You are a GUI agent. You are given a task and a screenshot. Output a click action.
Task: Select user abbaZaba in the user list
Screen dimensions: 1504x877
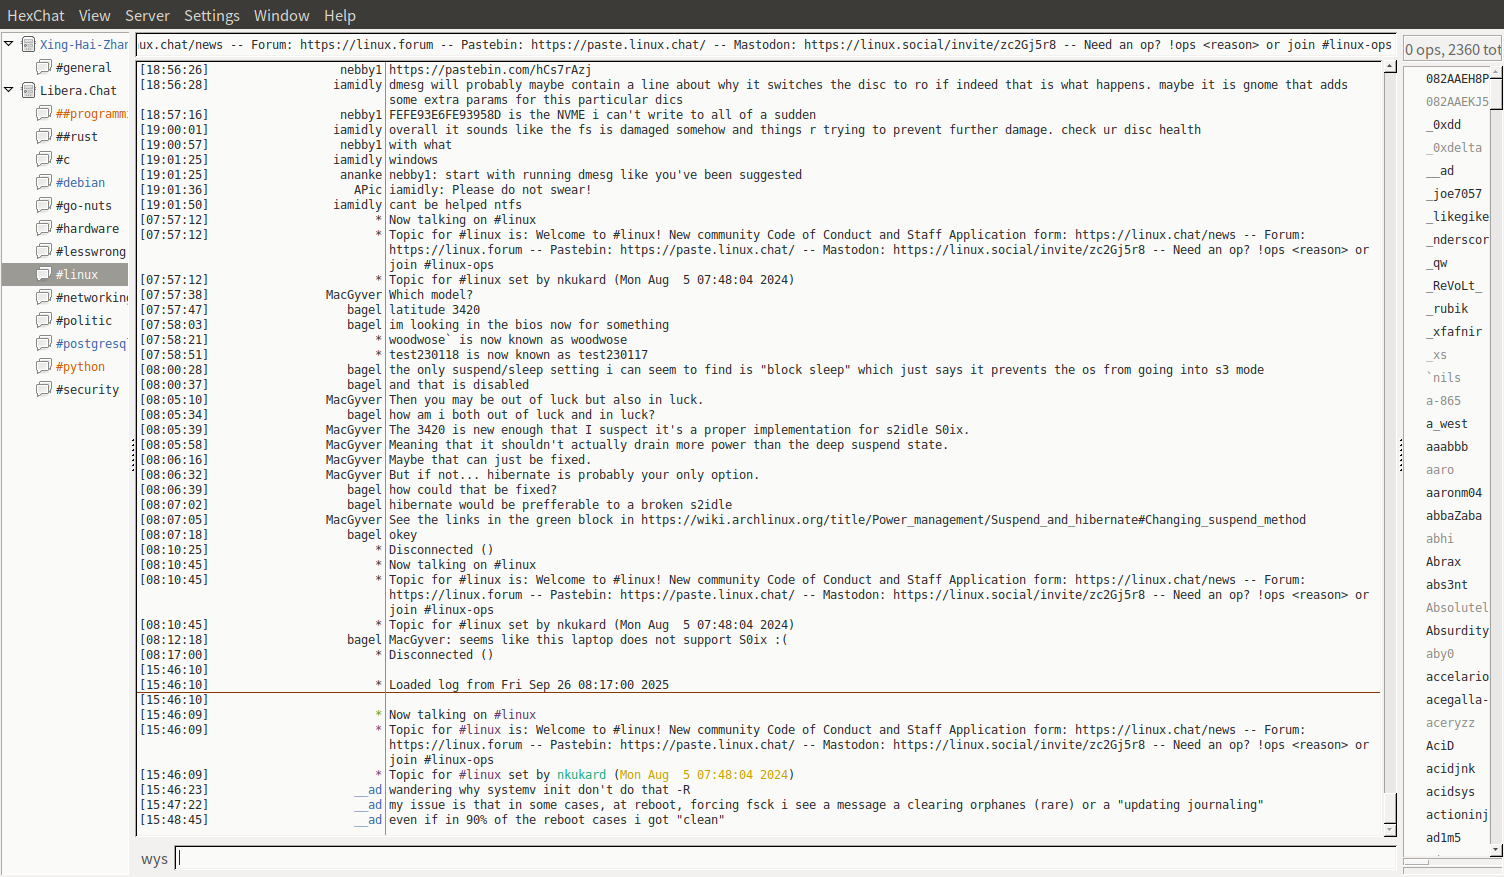pyautogui.click(x=1453, y=516)
